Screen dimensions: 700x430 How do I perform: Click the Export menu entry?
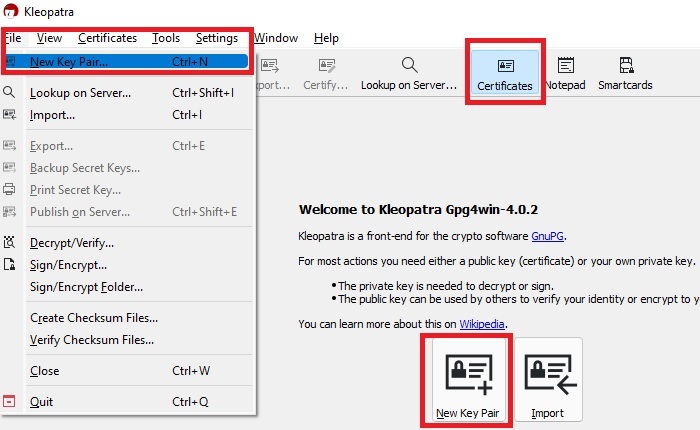[126, 146]
